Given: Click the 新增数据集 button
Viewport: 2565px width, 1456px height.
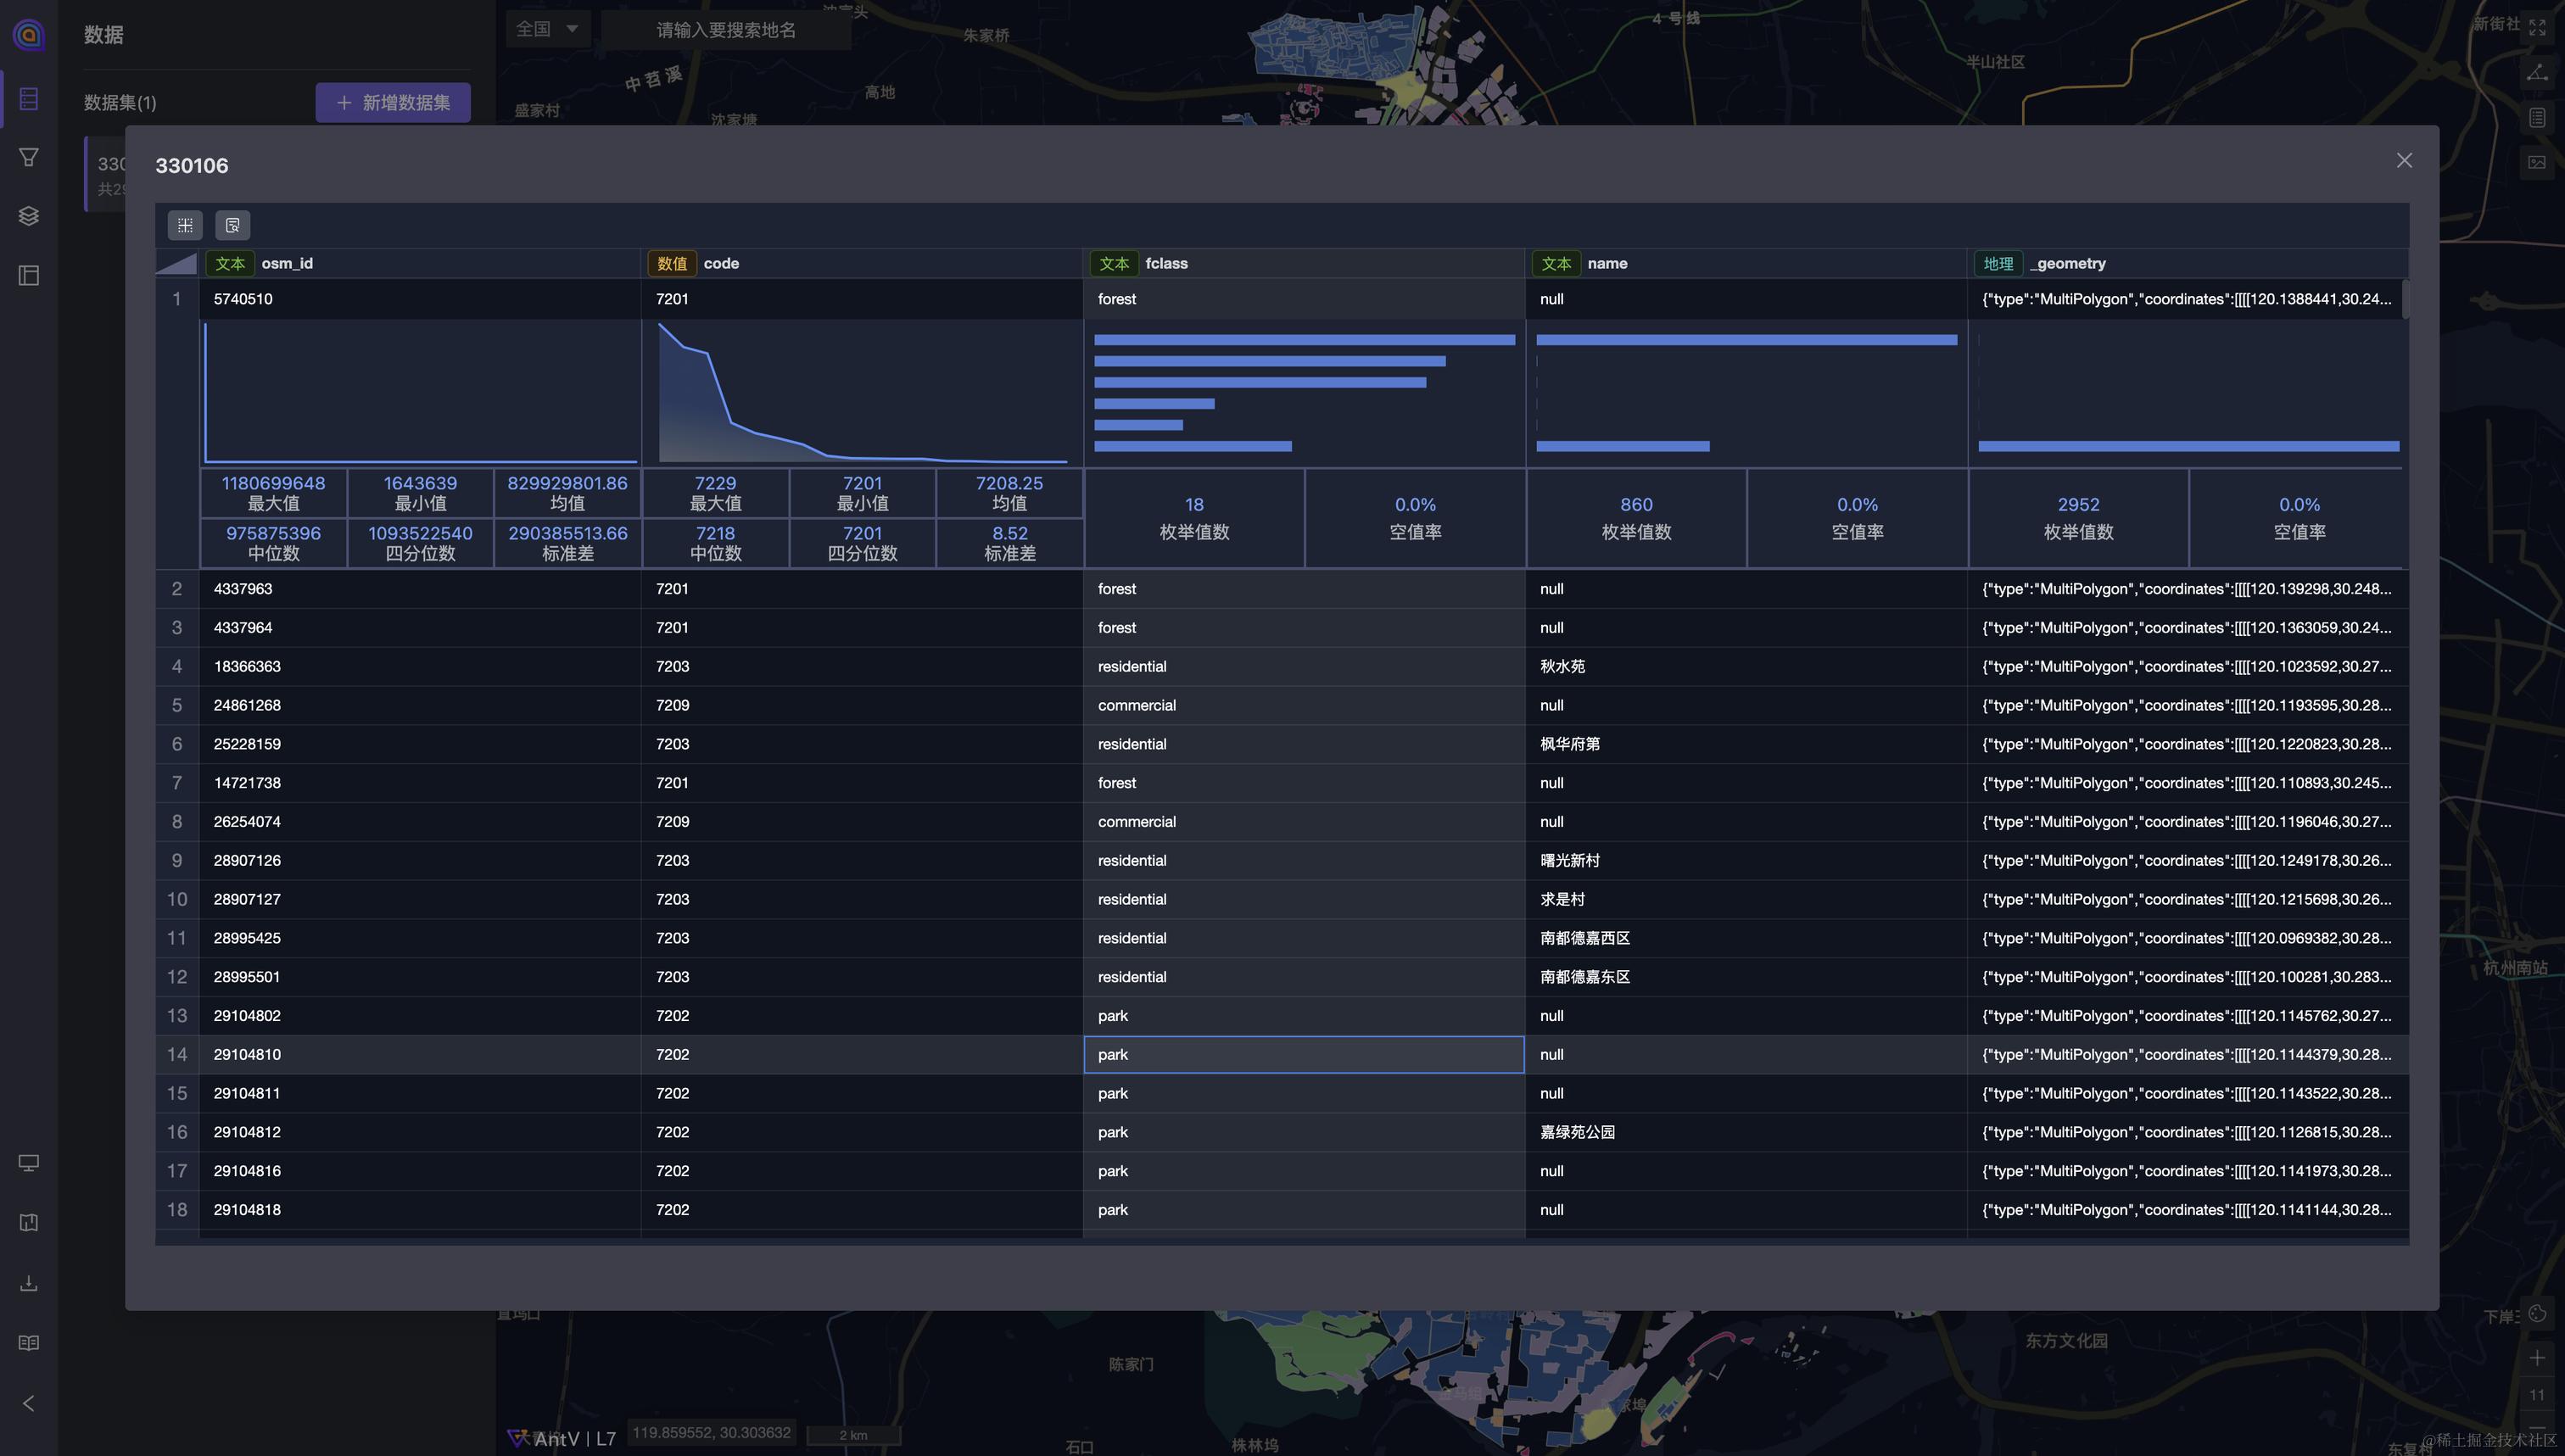Looking at the screenshot, I should 393,102.
